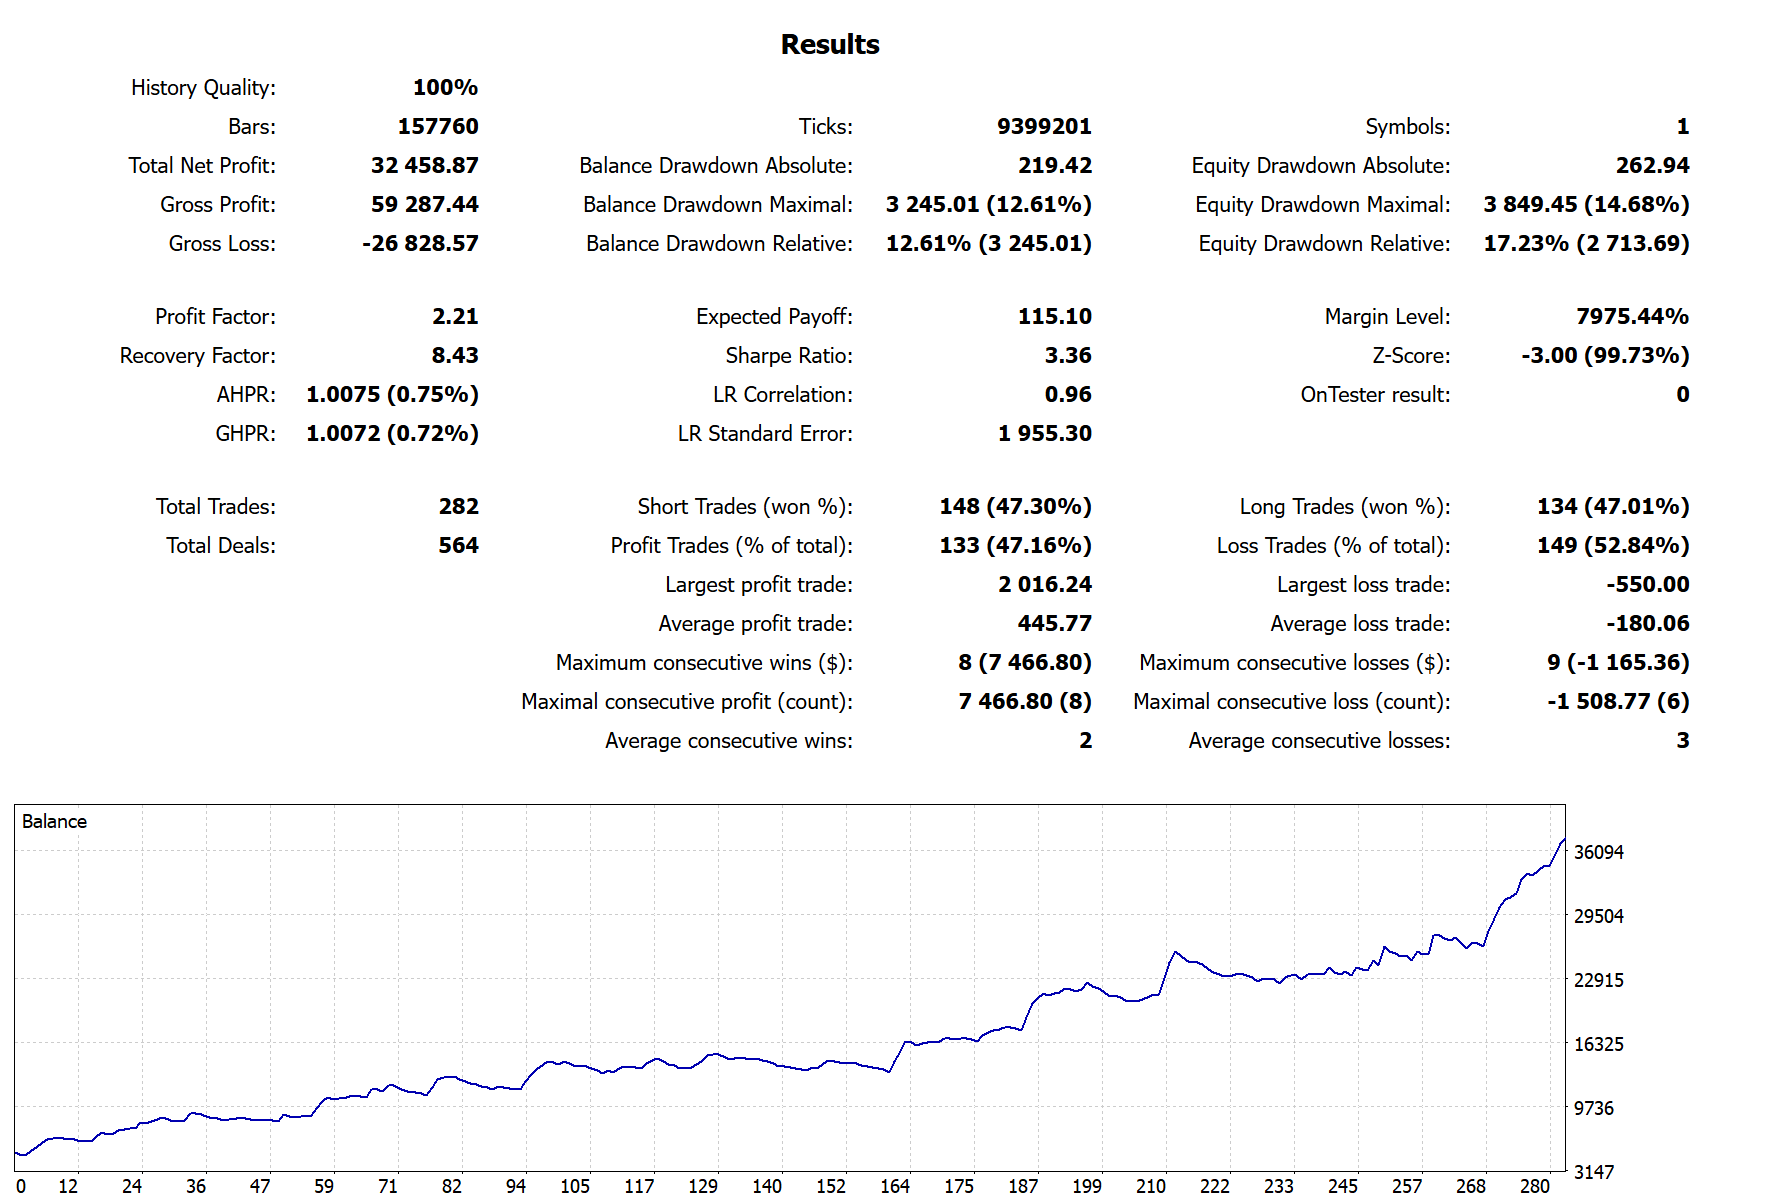Select the Expected Payoff value "115.10"
Viewport: 1766px width, 1204px height.
coord(1055,317)
